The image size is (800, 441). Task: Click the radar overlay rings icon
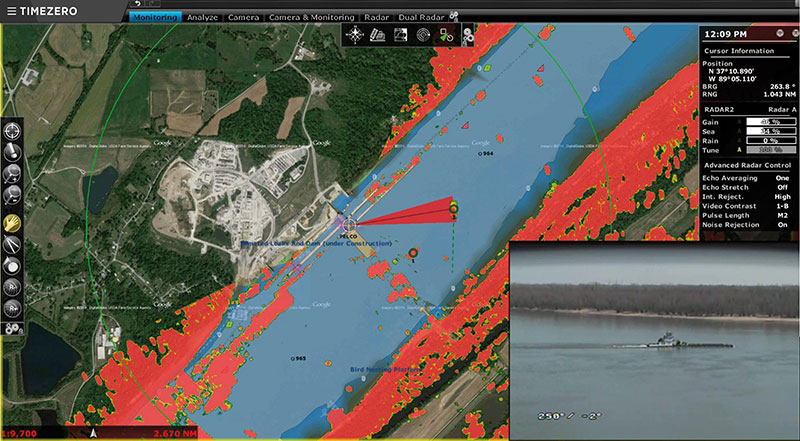click(x=422, y=35)
